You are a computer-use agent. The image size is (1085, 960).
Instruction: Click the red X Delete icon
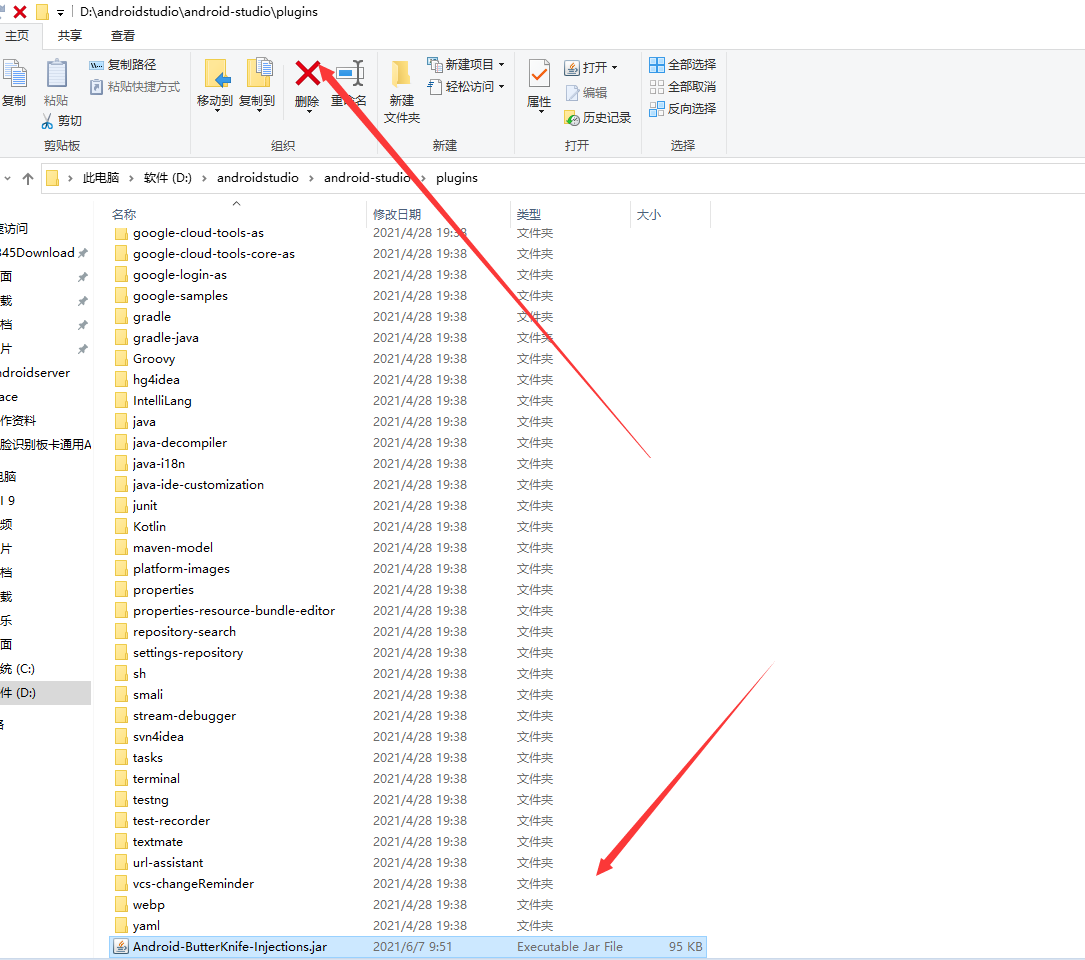[x=307, y=73]
